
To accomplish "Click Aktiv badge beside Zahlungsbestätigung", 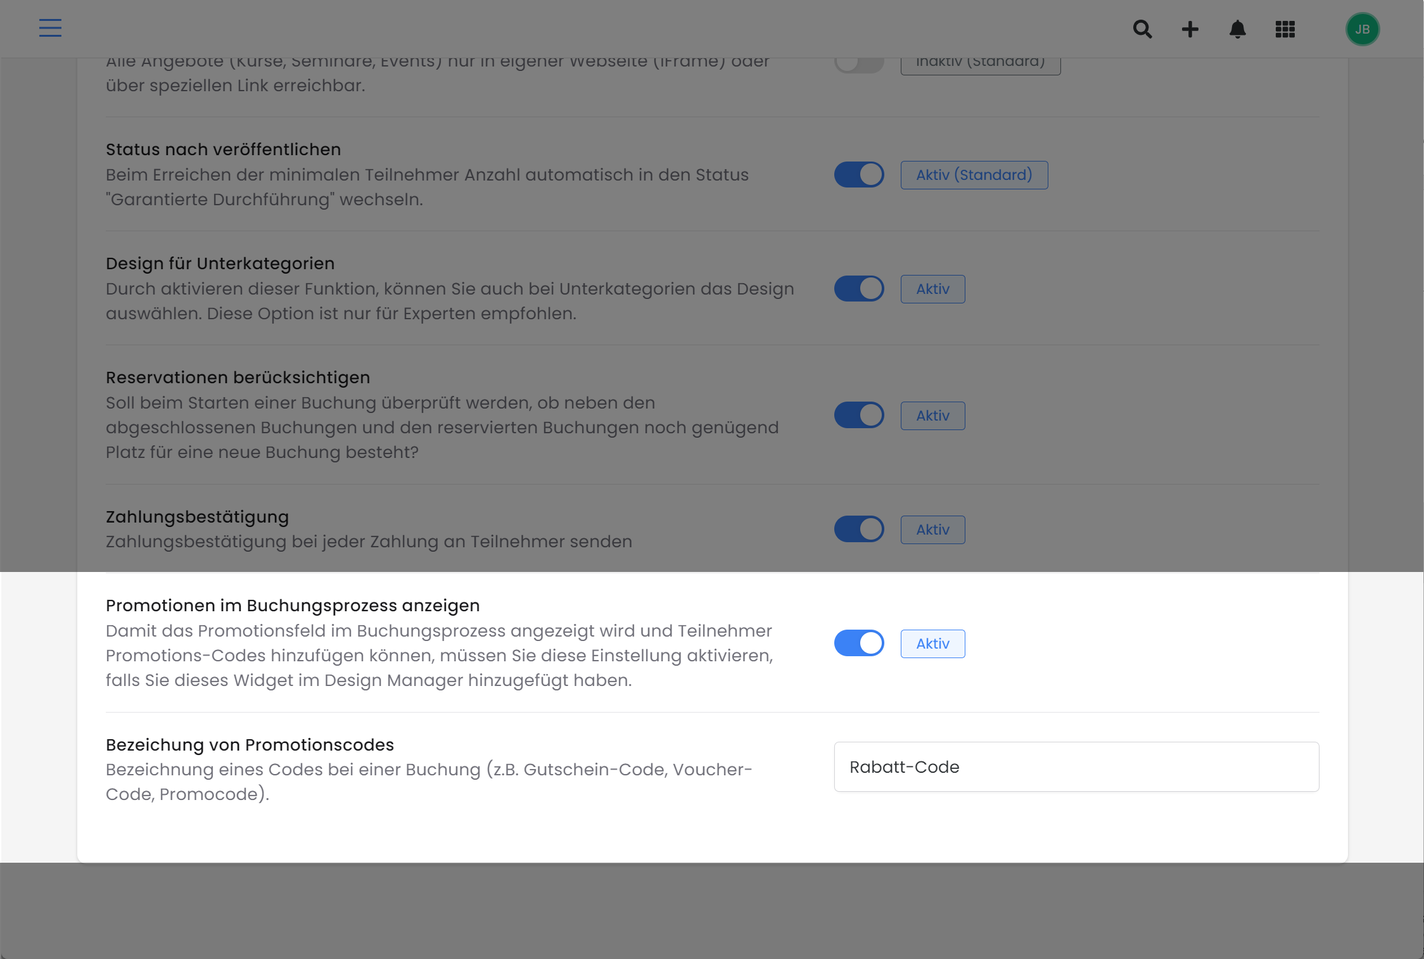I will [933, 529].
